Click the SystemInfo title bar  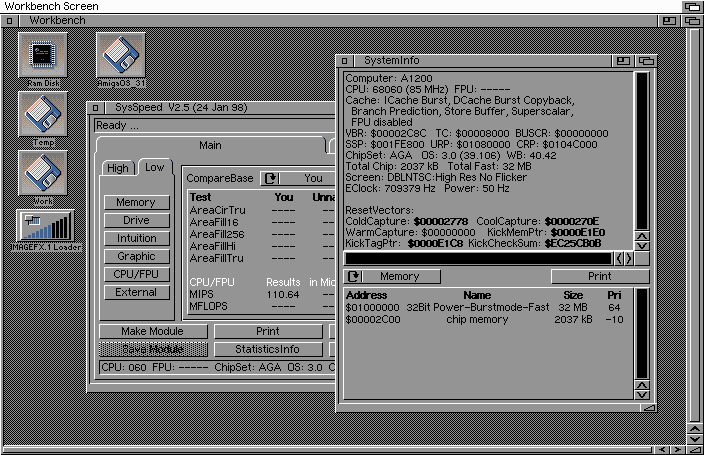click(x=483, y=61)
